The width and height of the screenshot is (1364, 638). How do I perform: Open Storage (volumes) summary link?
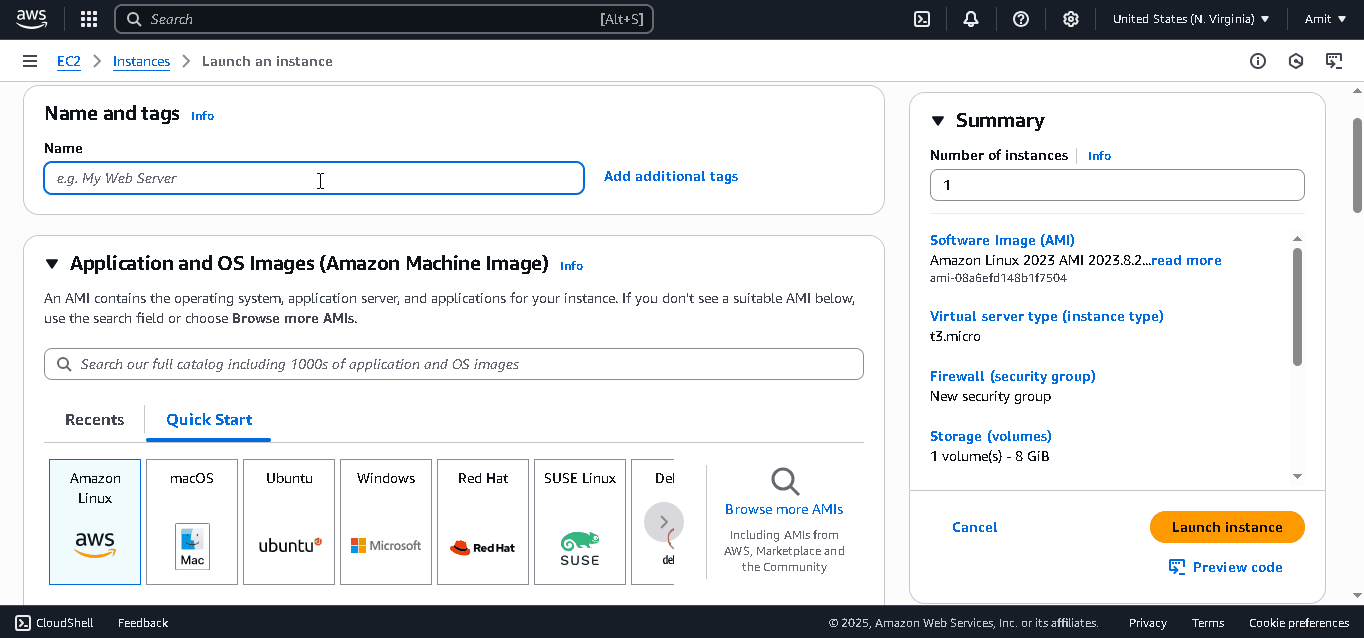coord(990,436)
